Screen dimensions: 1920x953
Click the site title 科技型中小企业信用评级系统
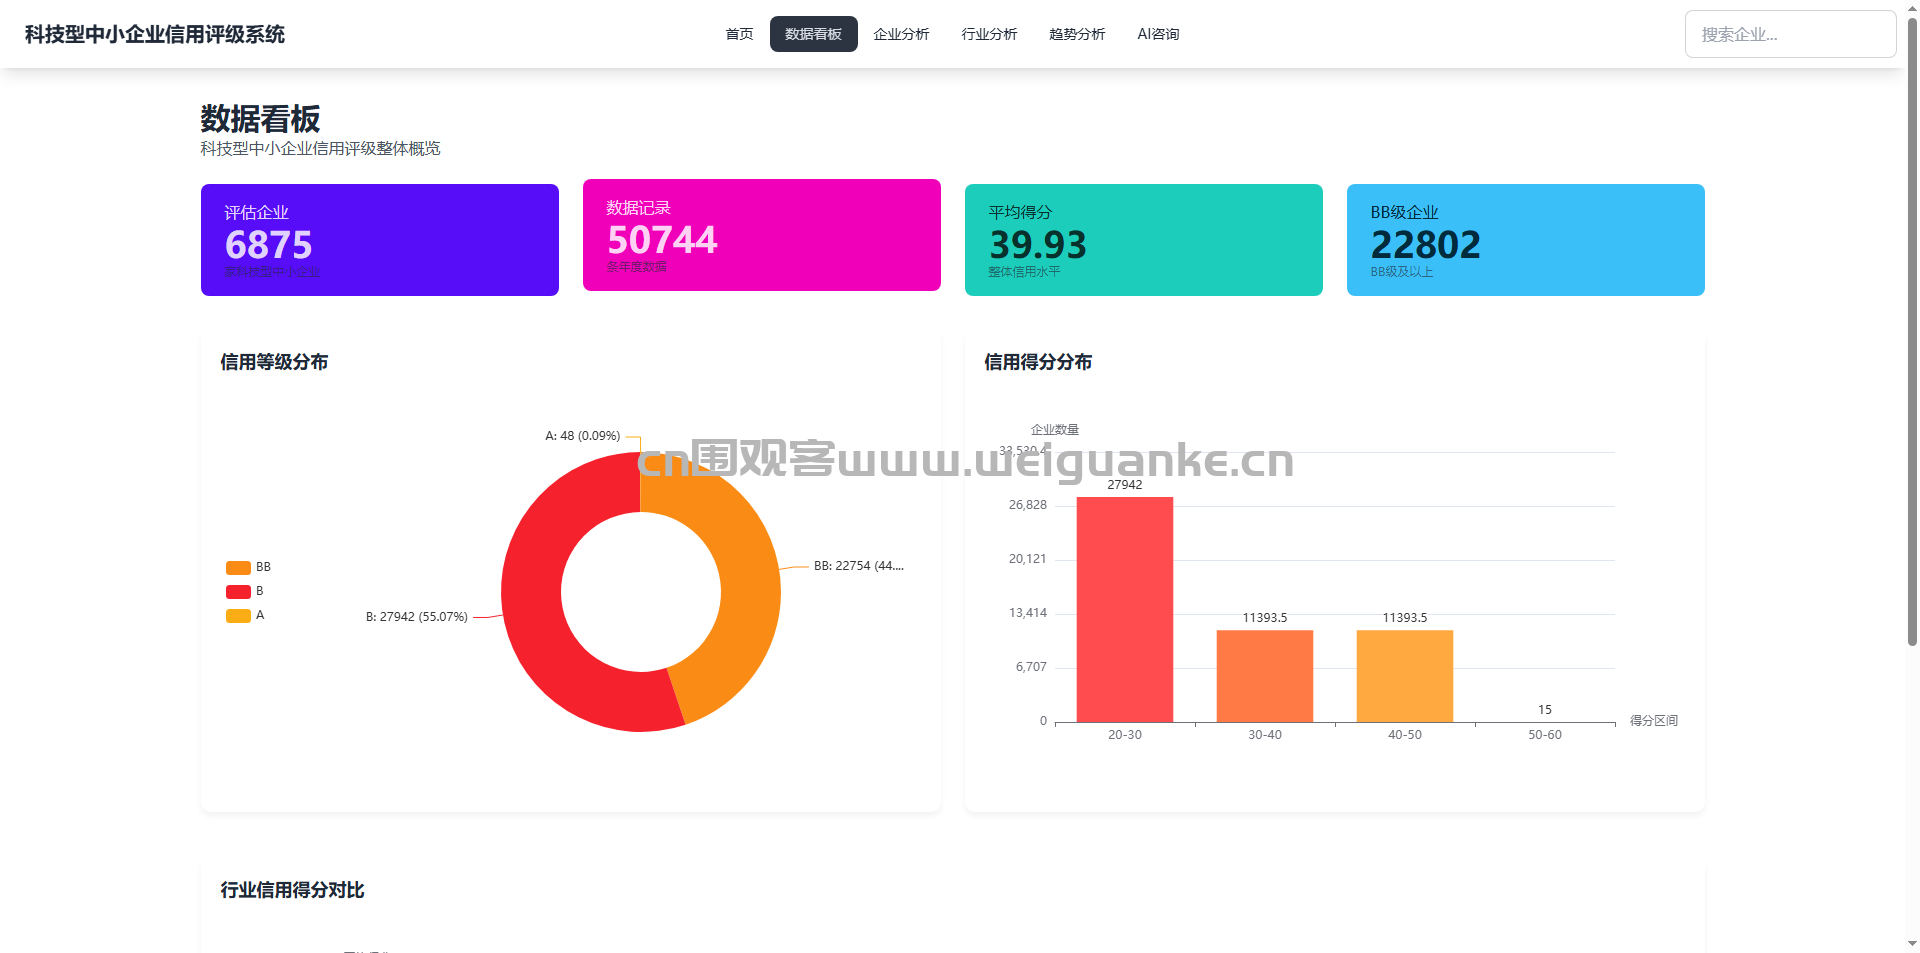155,34
